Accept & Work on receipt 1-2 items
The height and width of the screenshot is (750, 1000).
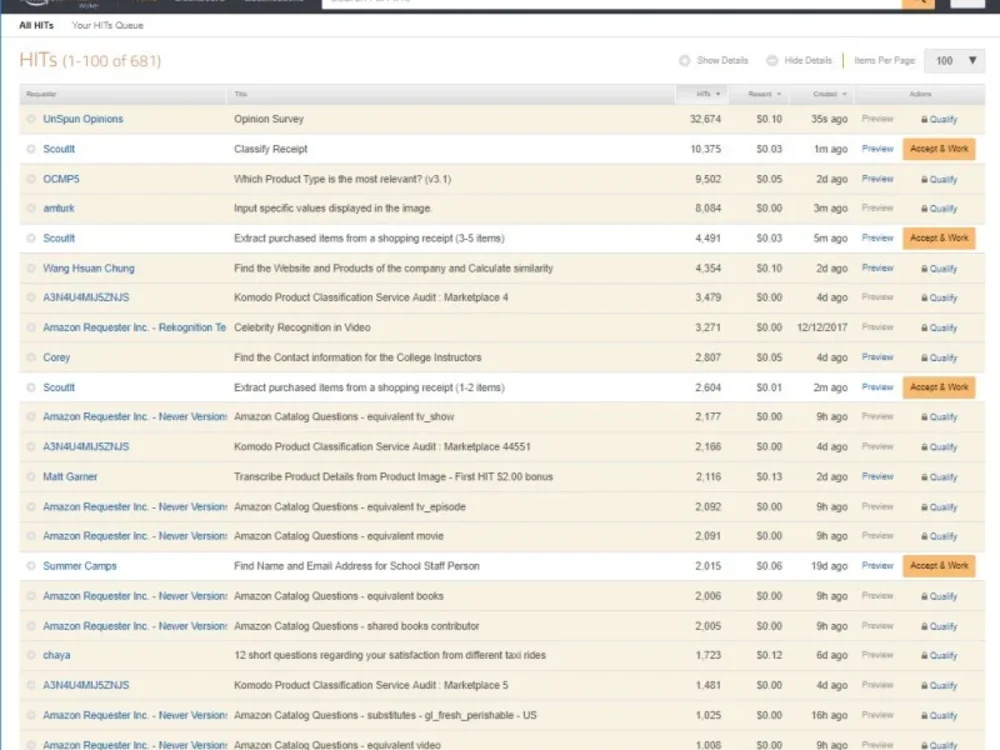click(x=939, y=388)
